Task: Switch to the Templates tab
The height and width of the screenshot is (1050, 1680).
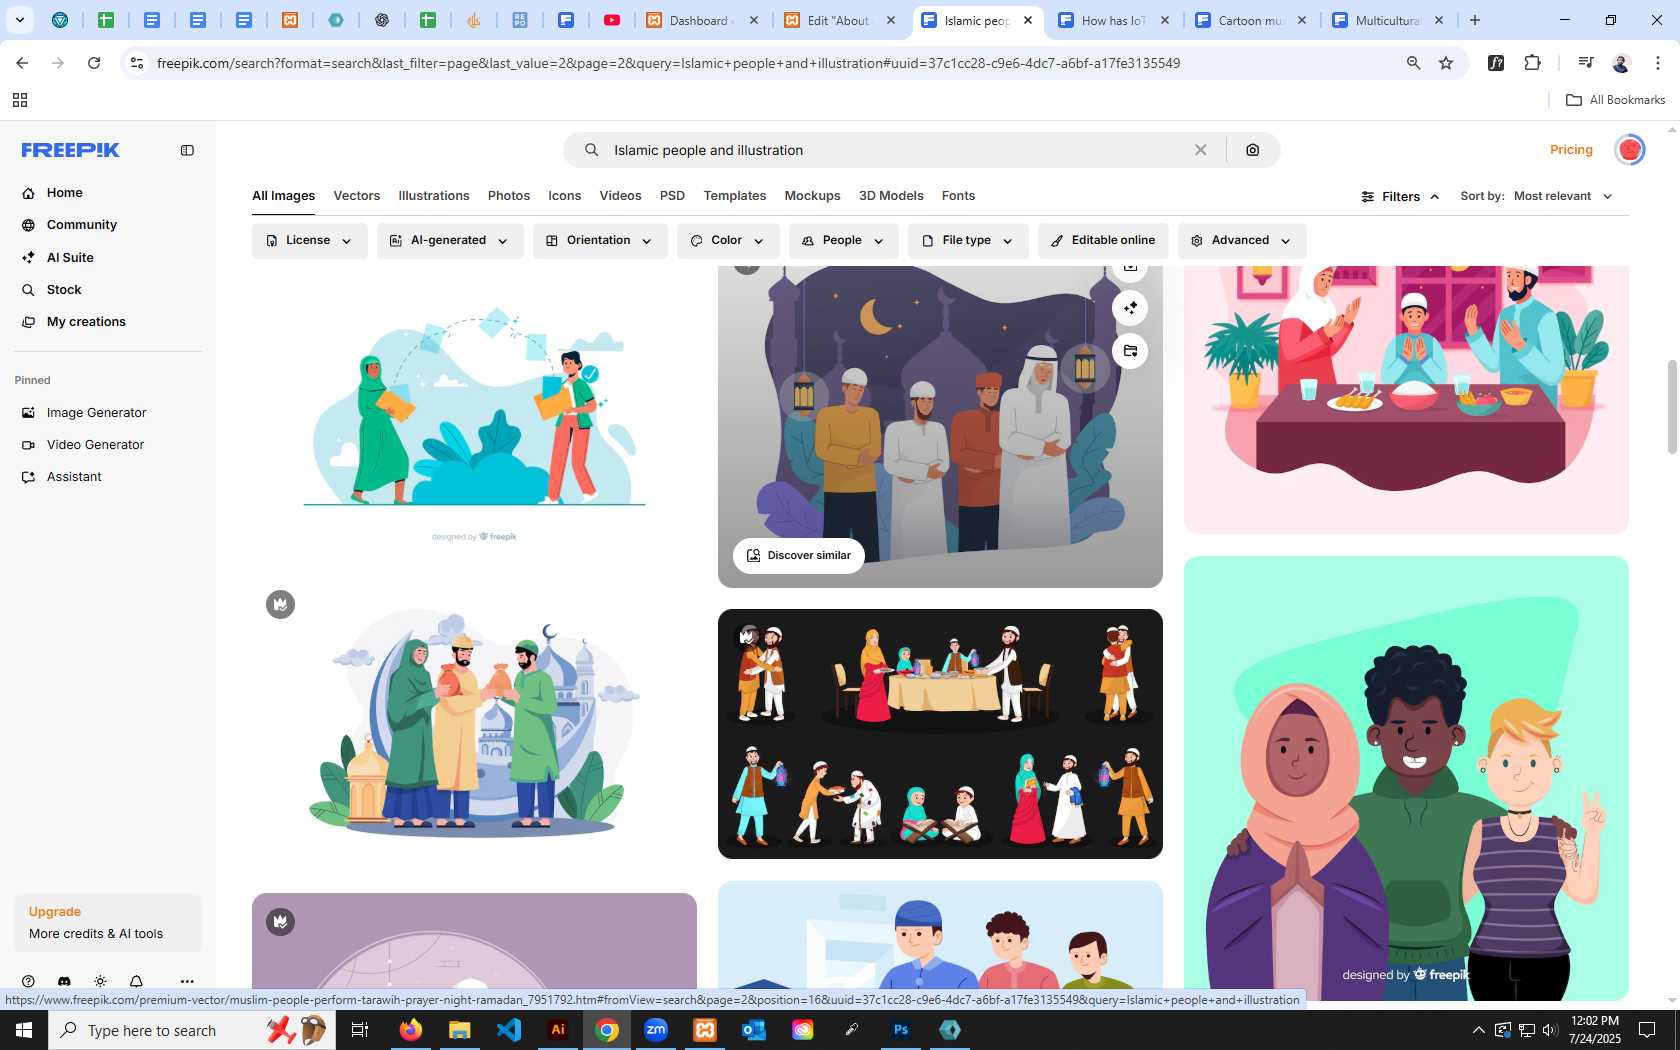Action: (734, 196)
